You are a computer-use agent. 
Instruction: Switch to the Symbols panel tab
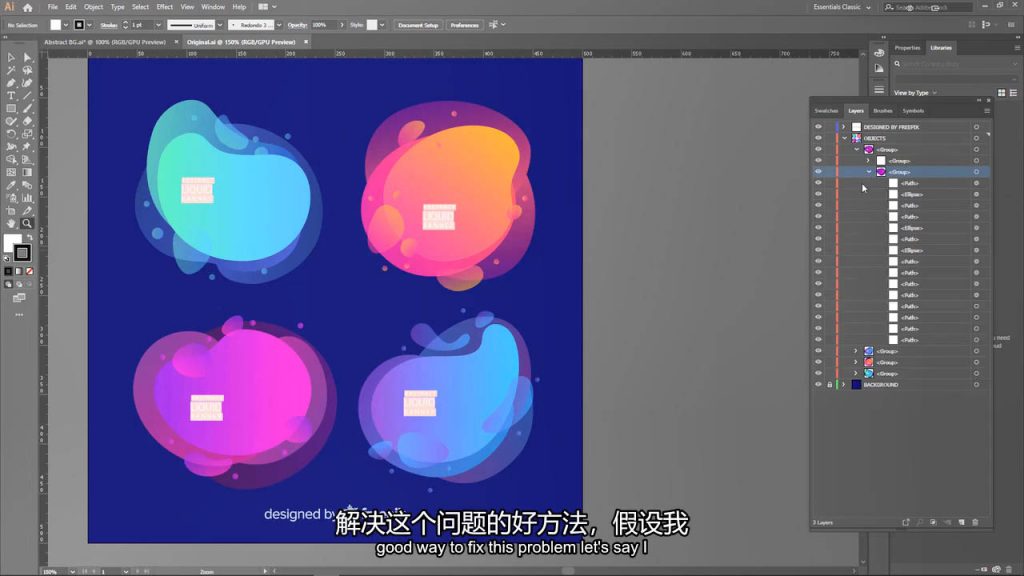[913, 111]
